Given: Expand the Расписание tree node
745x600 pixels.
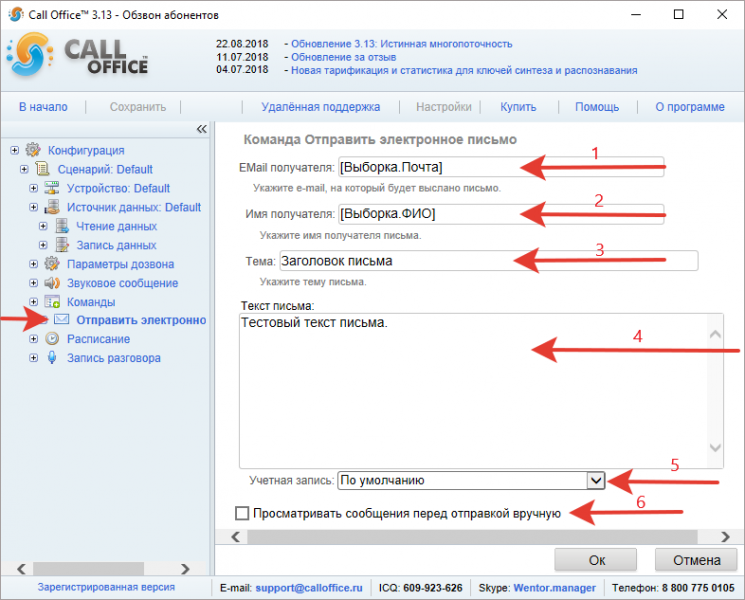Looking at the screenshot, I should (34, 339).
